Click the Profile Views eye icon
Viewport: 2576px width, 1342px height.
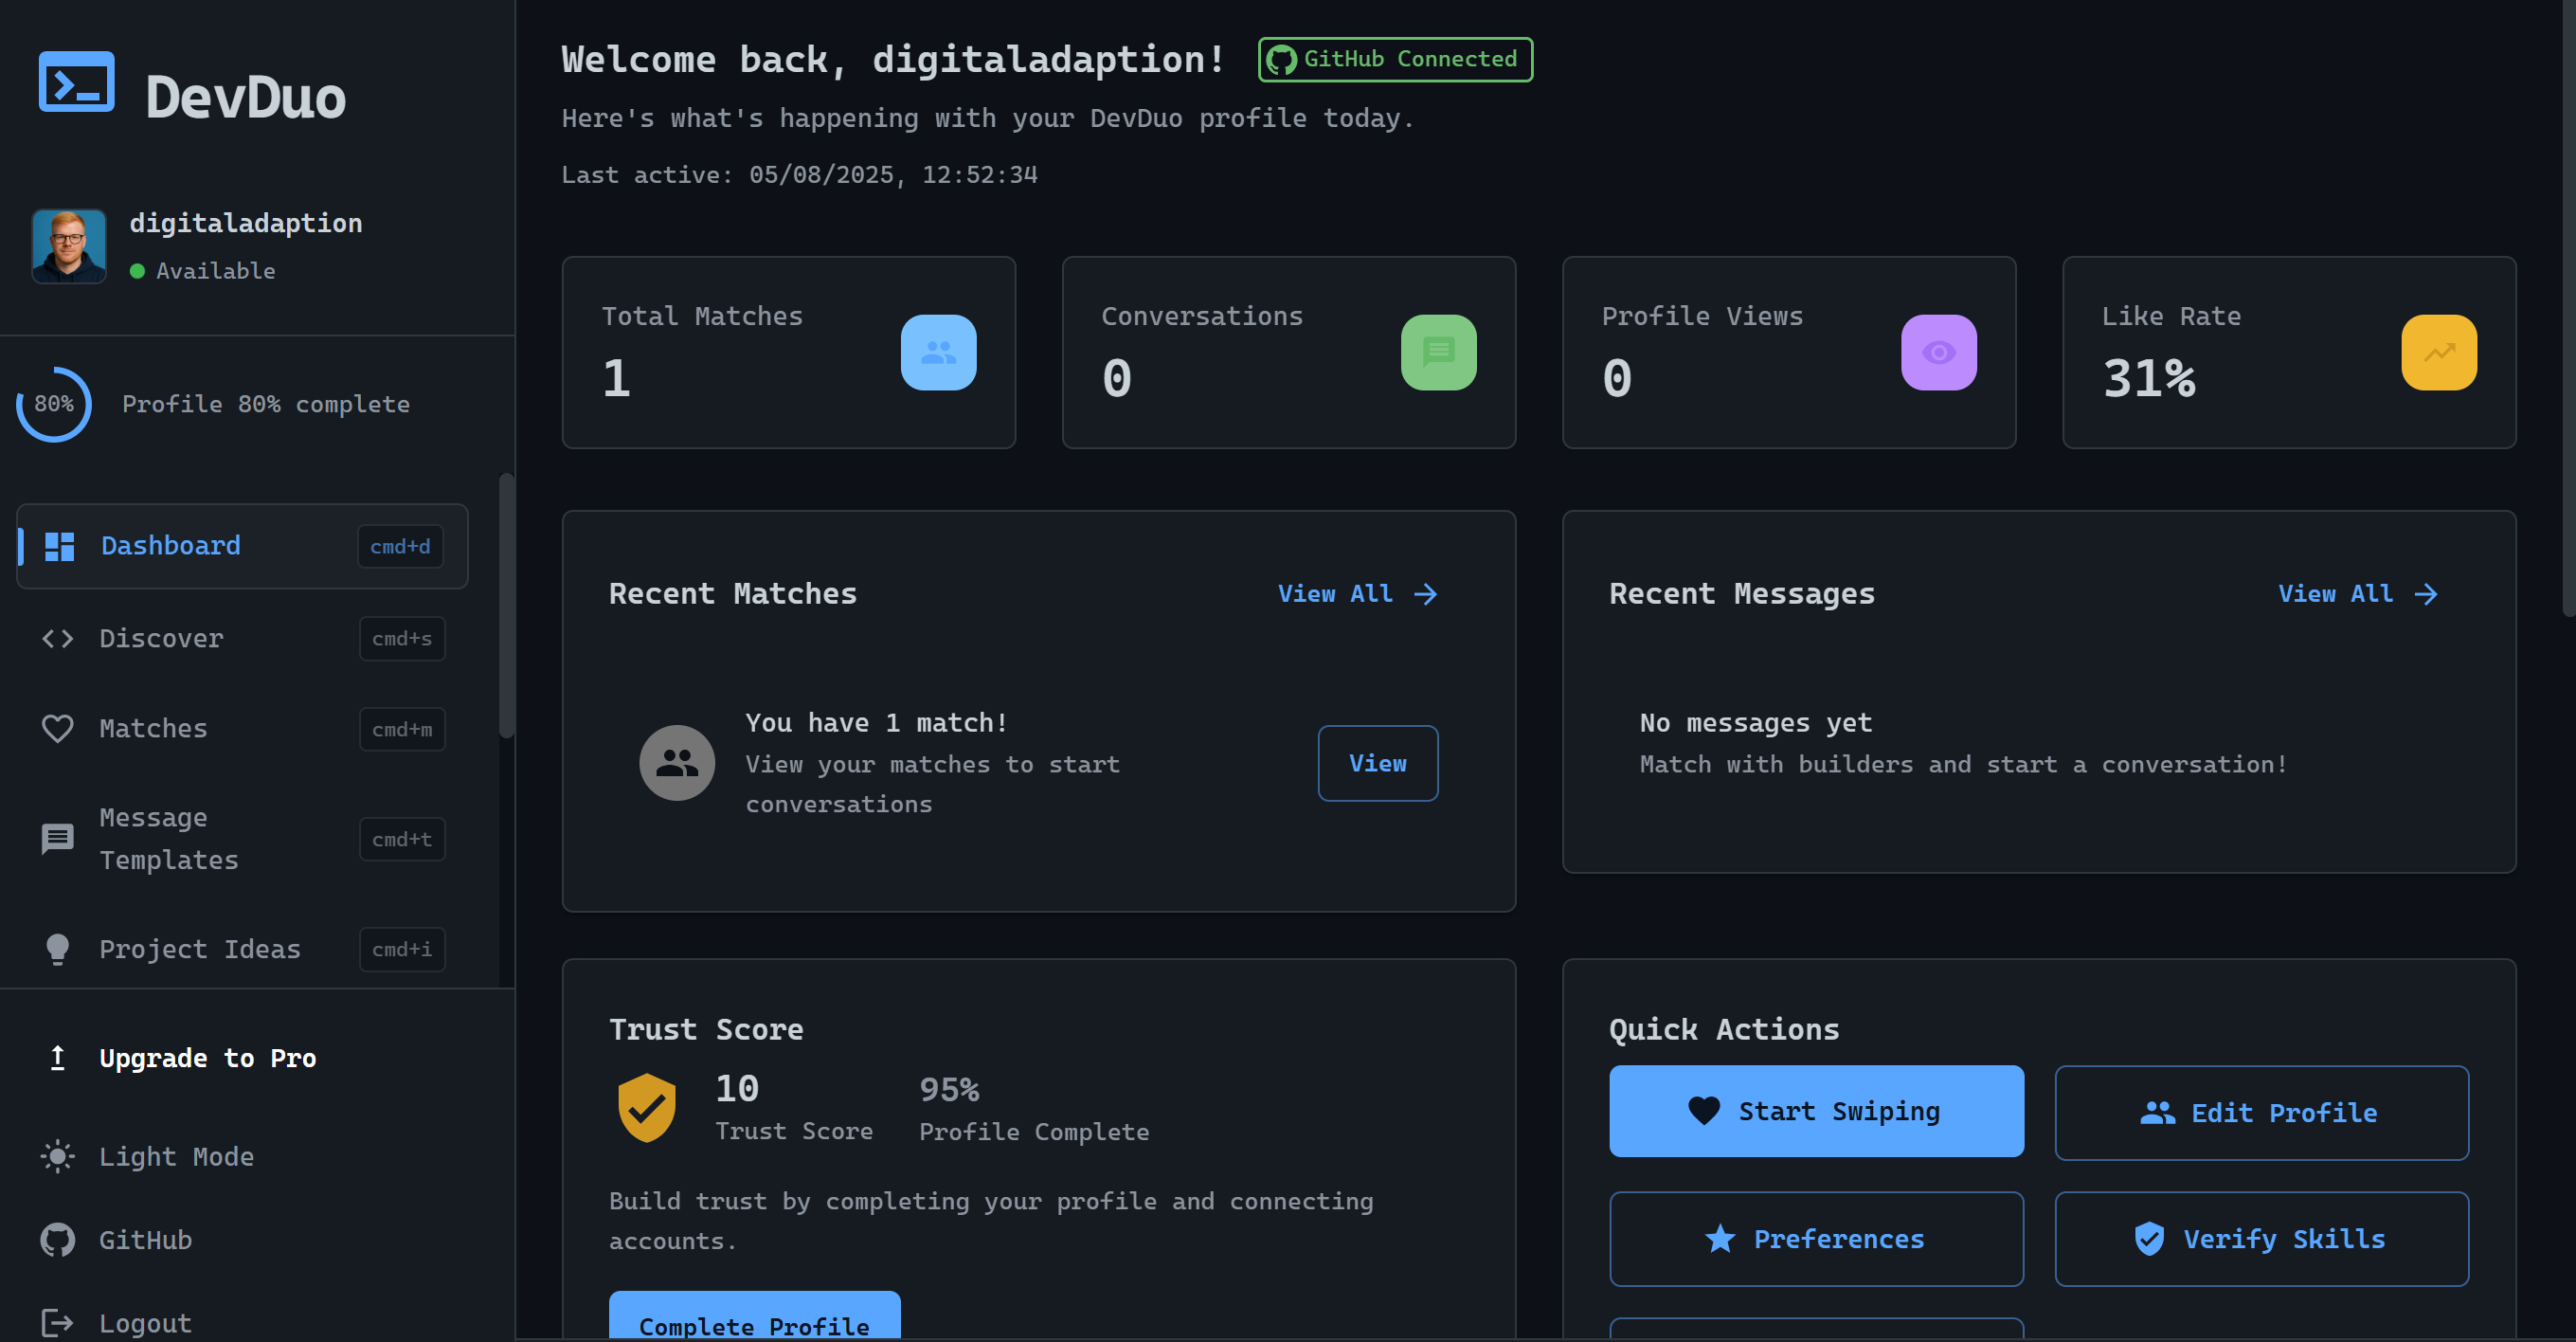[x=1938, y=352]
